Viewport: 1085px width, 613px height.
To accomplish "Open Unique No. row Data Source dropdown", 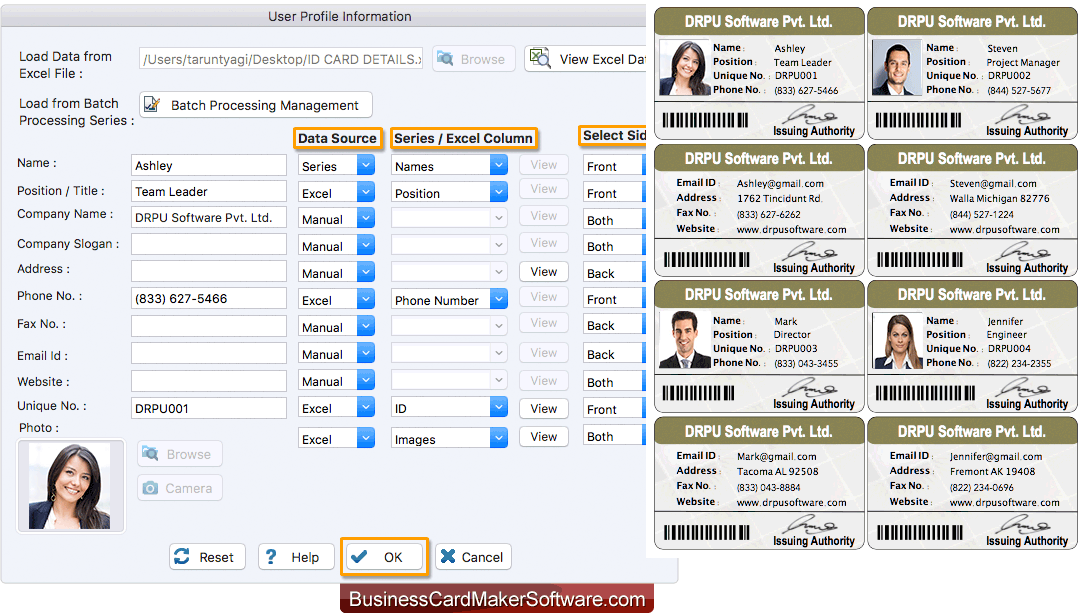I will click(x=336, y=408).
